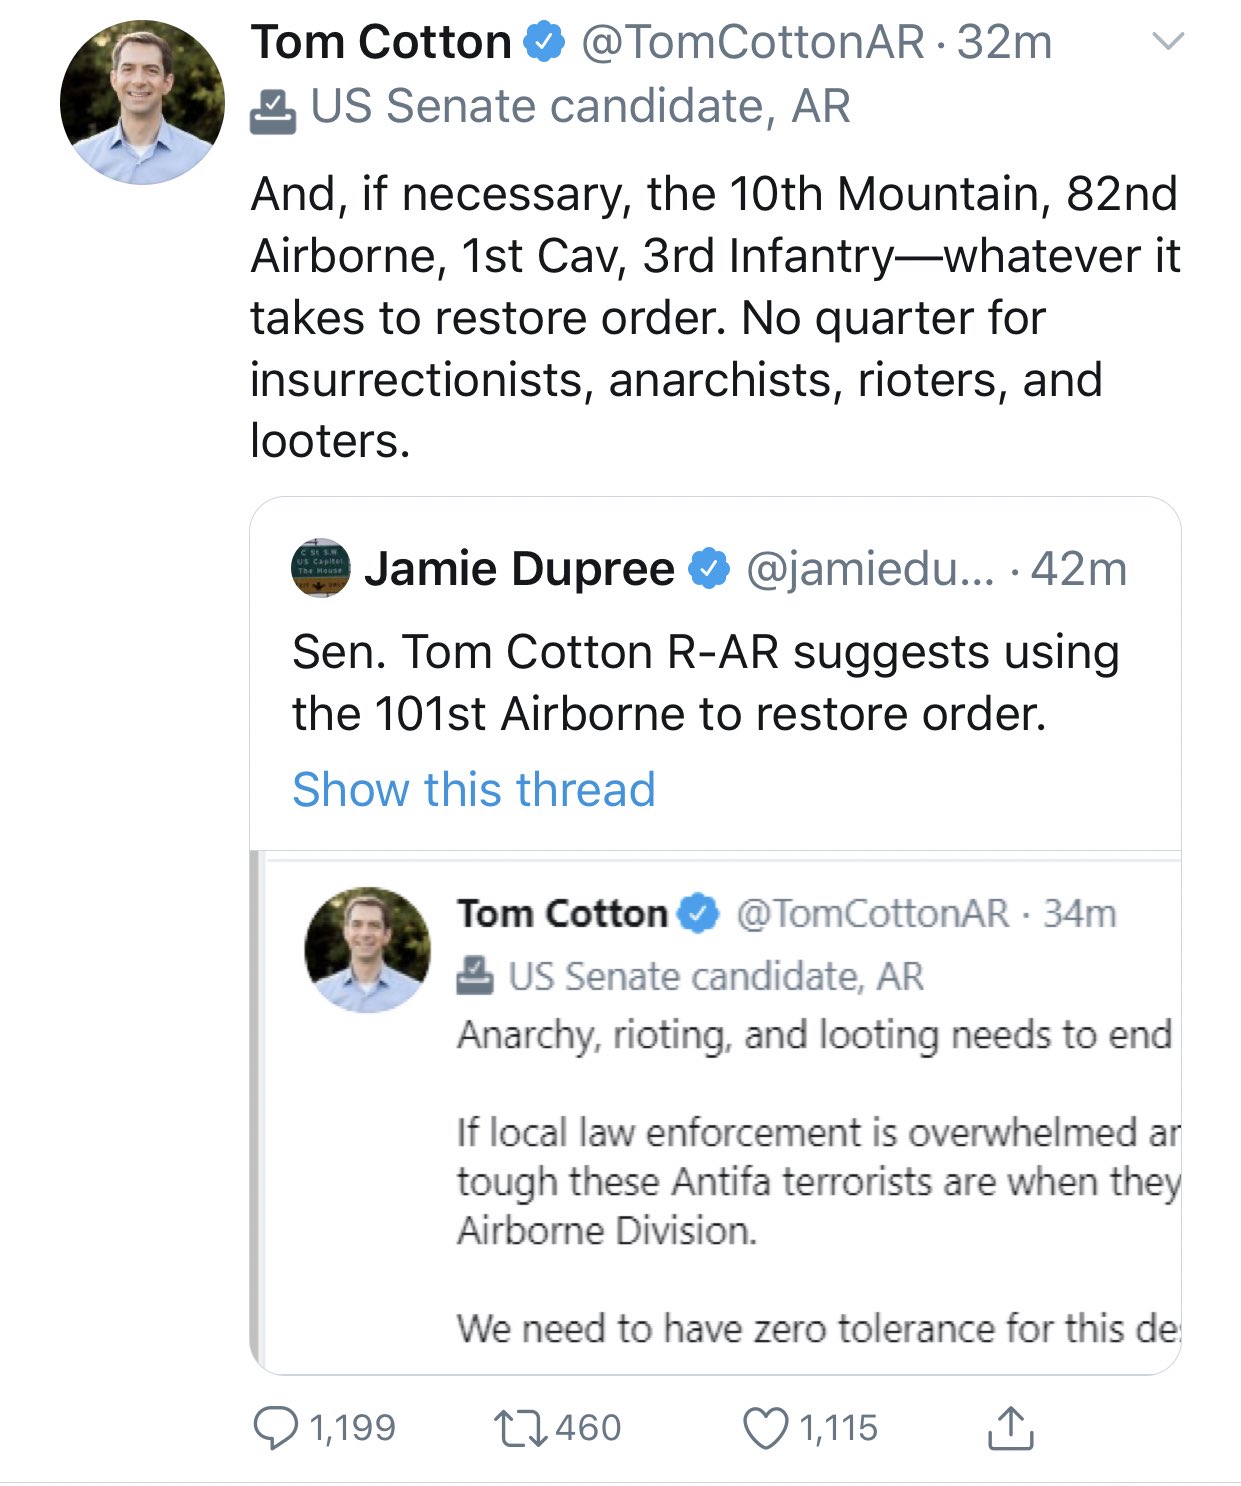Click the Tom Cotton display name at top

coord(381,43)
